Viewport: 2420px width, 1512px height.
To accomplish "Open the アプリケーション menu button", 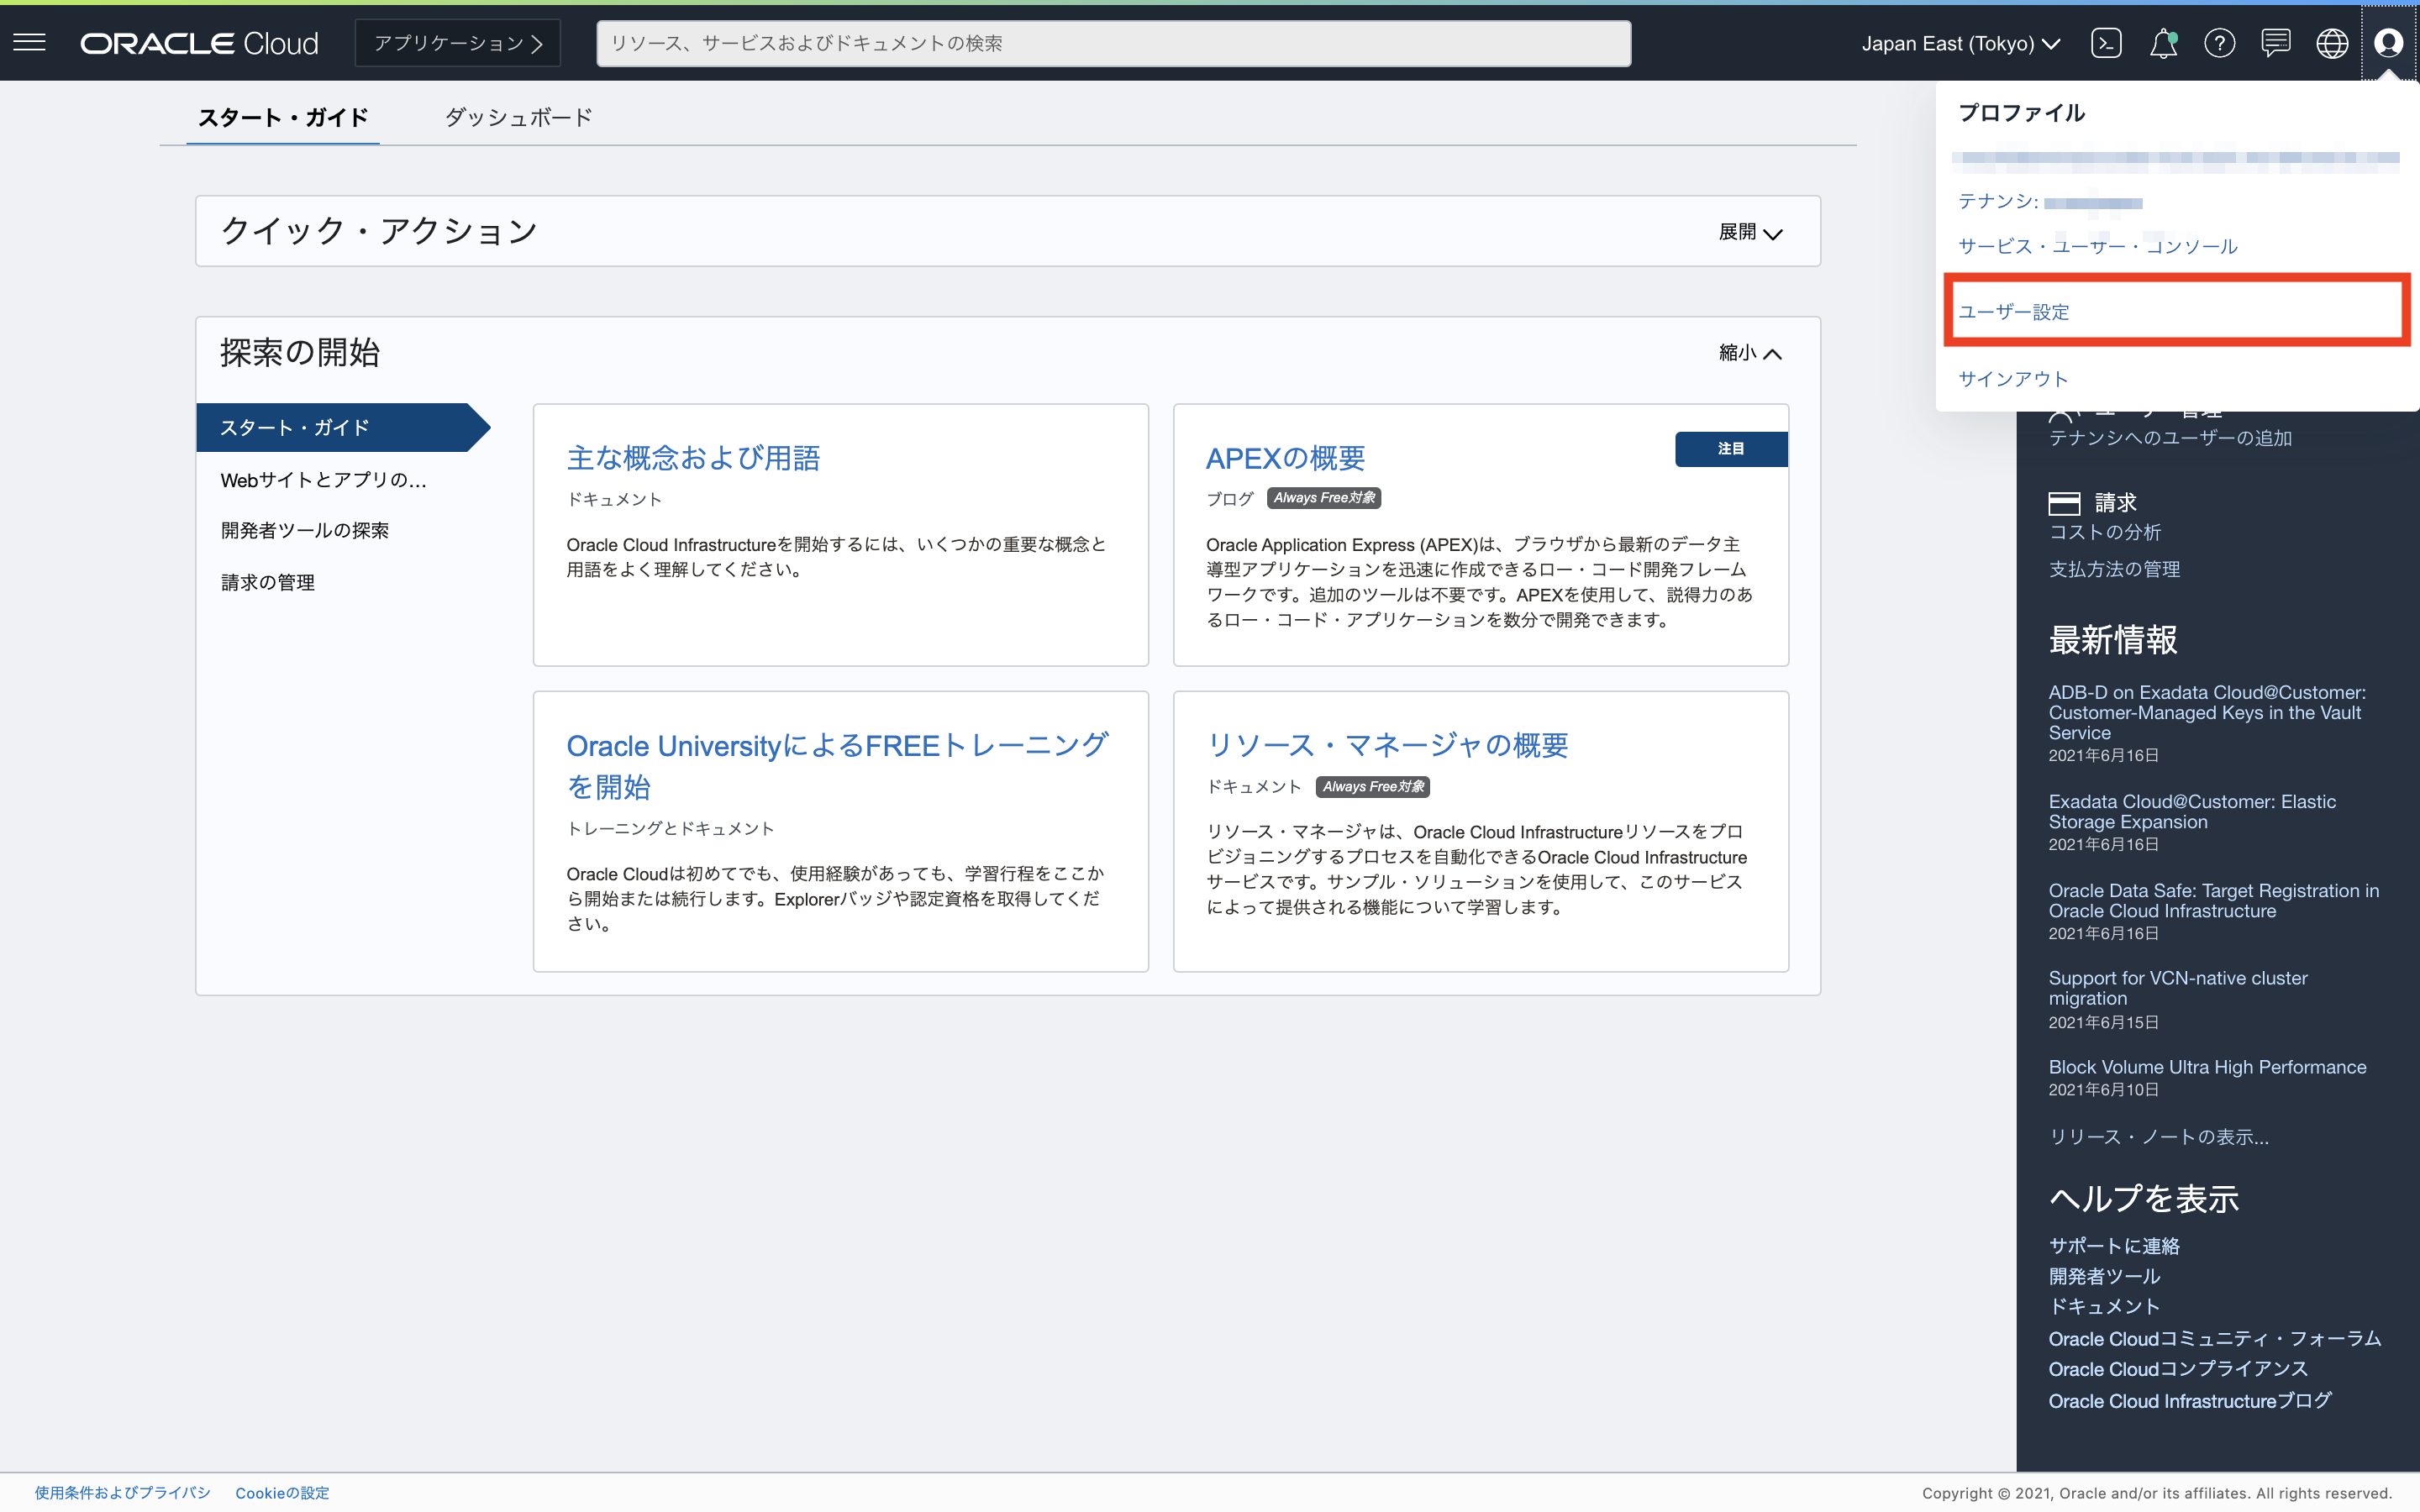I will (458, 43).
